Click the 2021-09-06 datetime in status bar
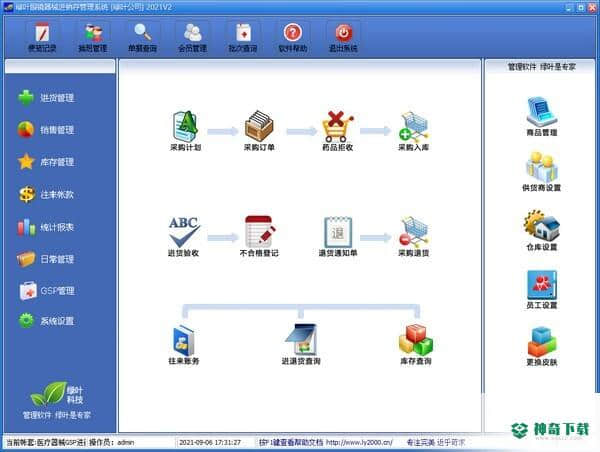 click(x=210, y=442)
